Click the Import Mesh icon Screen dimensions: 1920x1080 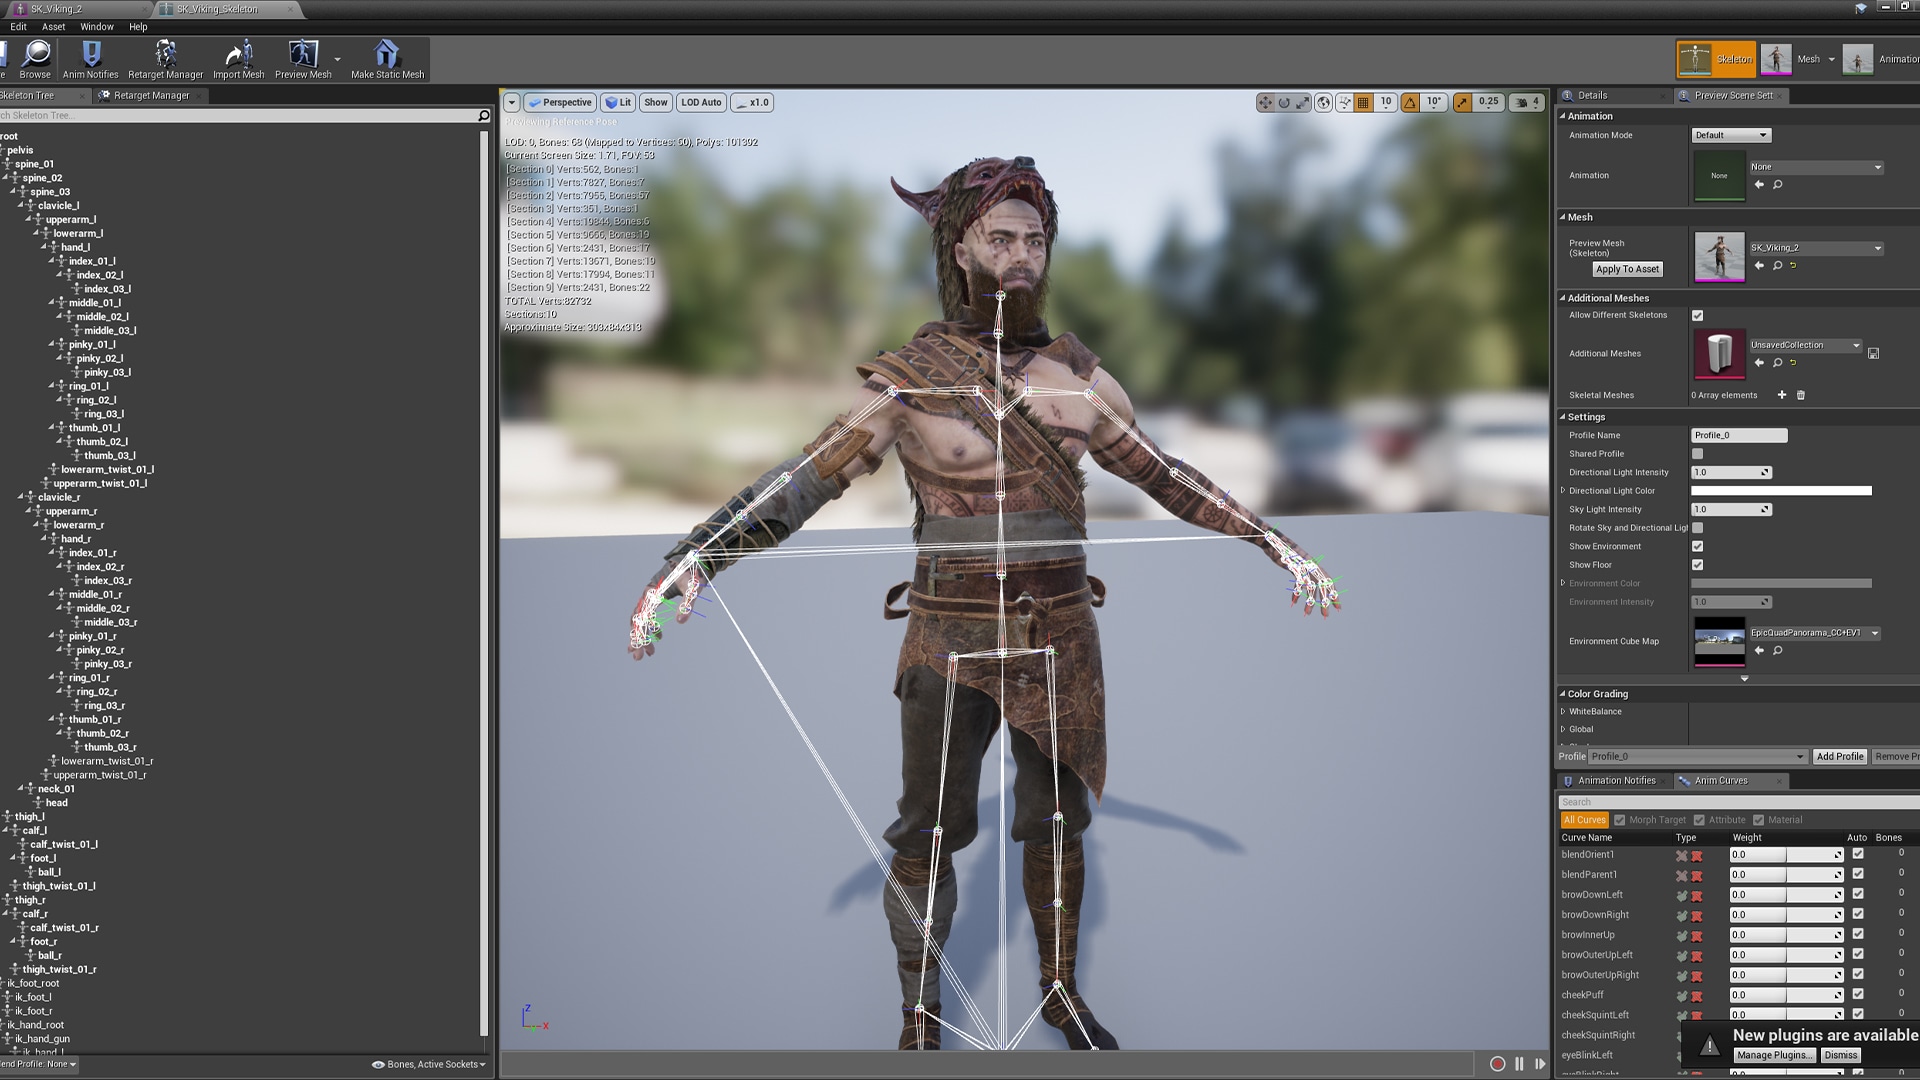pos(239,56)
